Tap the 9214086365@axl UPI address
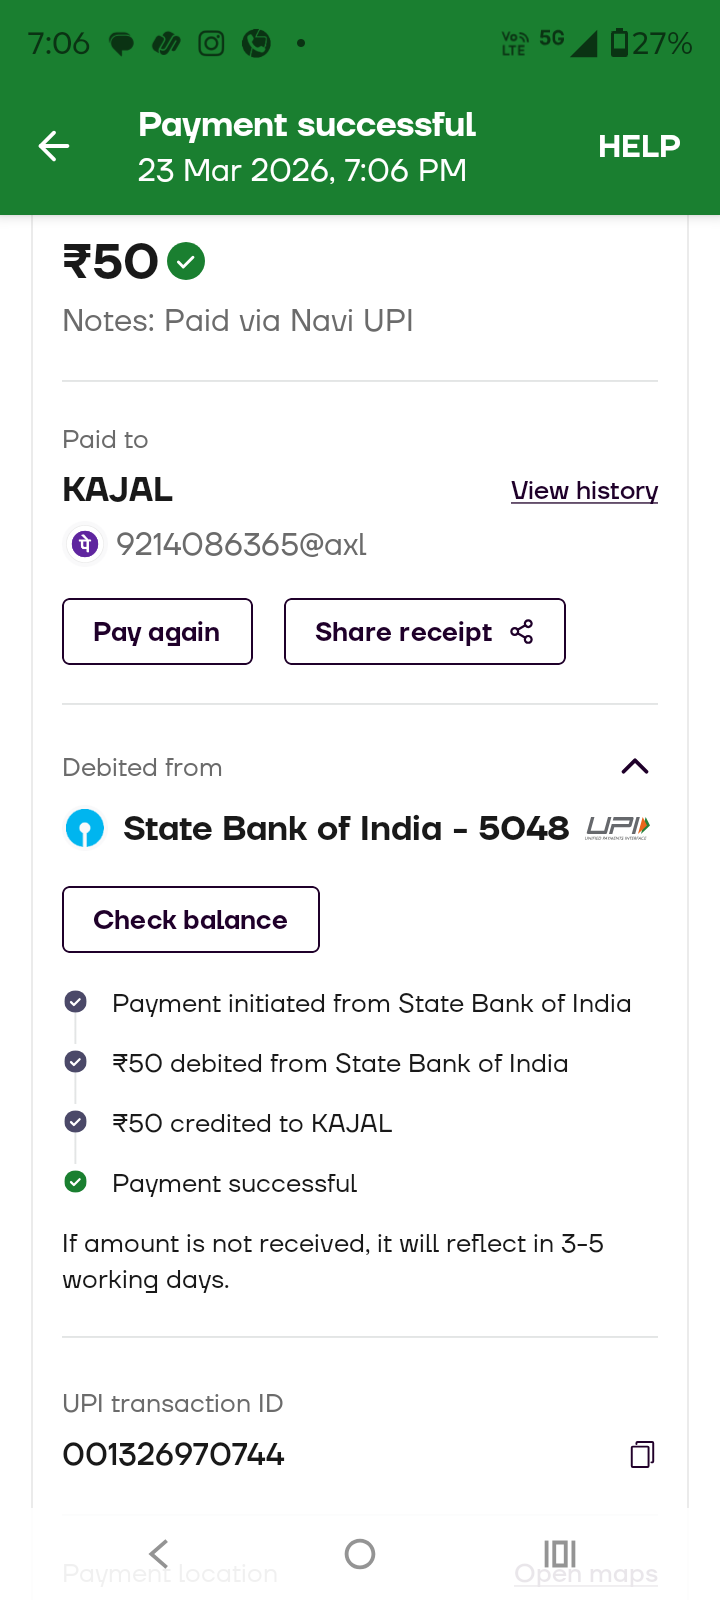The height and width of the screenshot is (1600, 720). tap(241, 545)
